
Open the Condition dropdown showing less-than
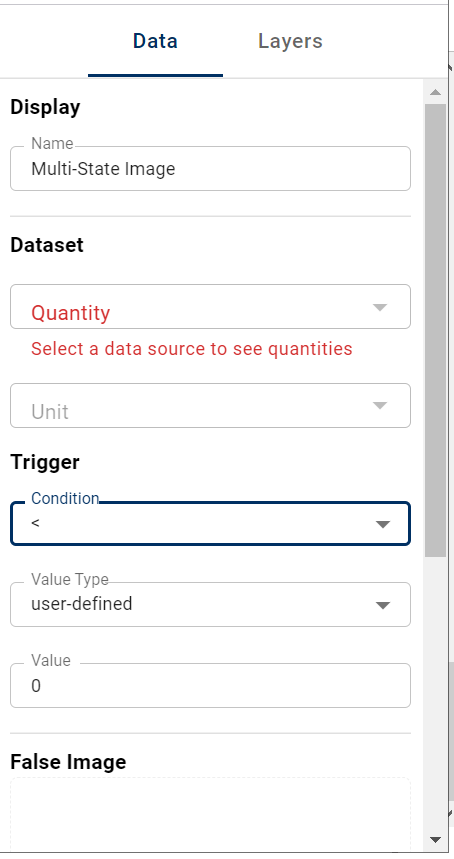tap(210, 524)
